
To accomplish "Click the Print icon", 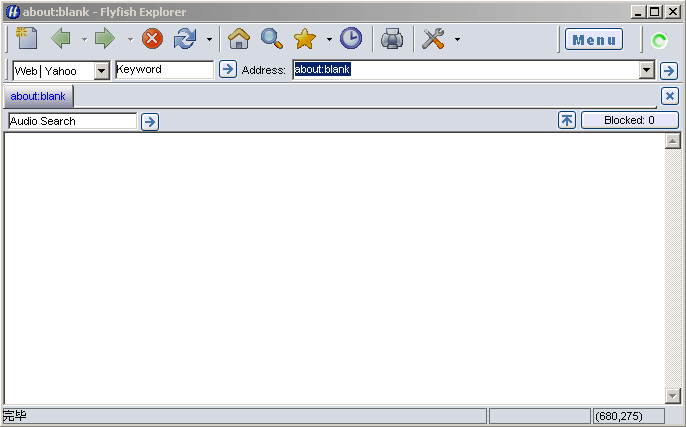I will [393, 39].
